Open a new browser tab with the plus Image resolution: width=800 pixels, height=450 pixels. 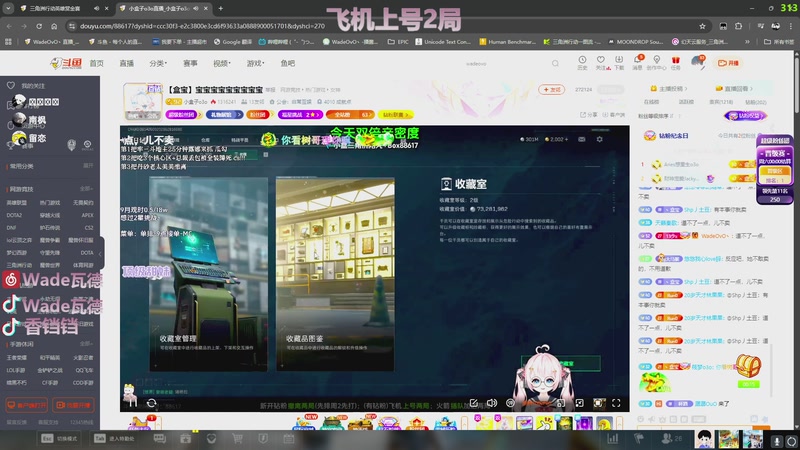pyautogui.click(x=220, y=9)
